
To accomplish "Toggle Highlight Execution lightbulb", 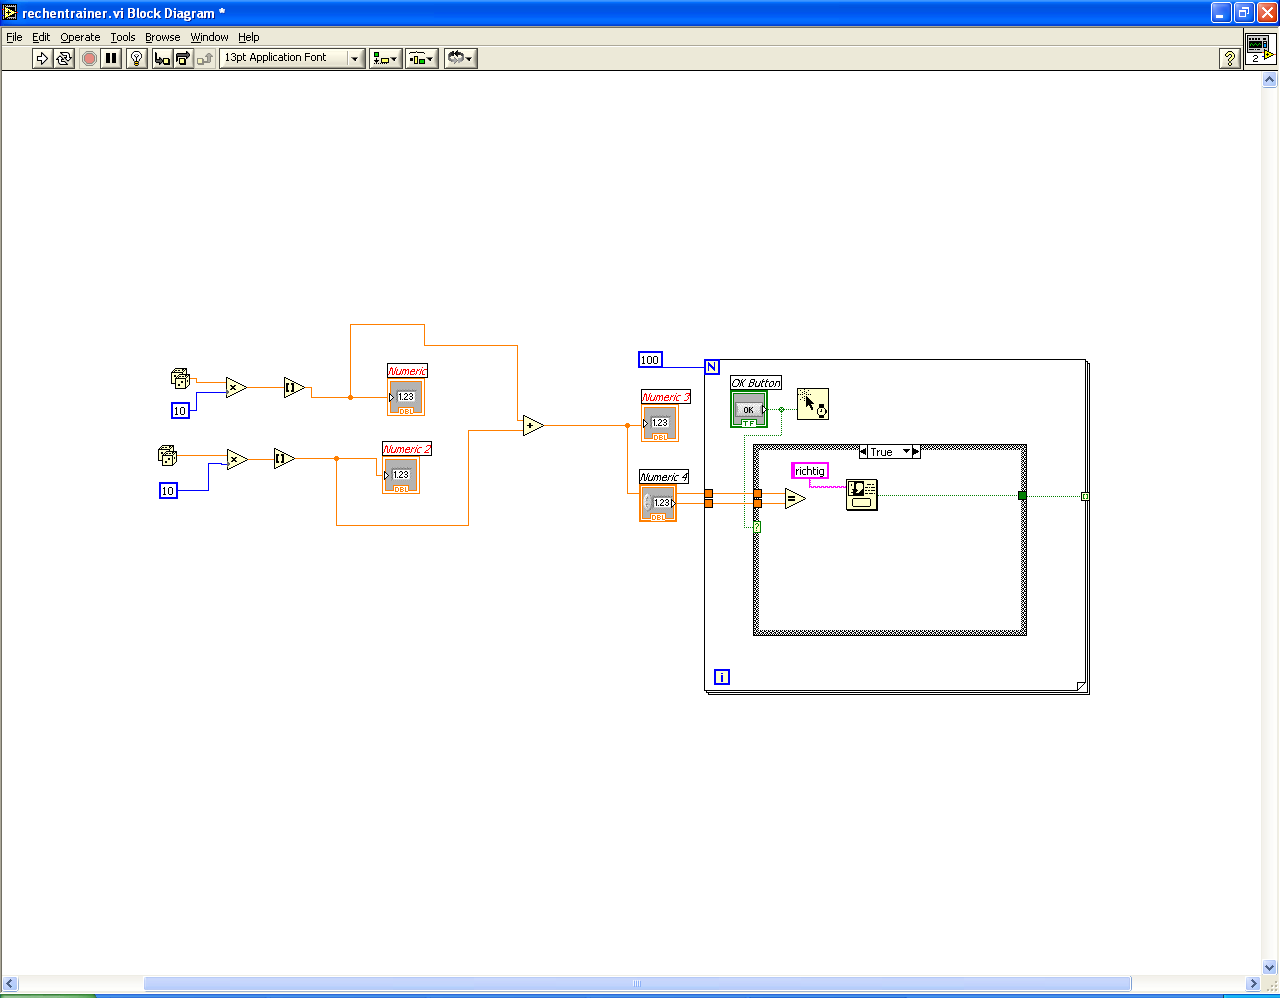I will point(137,58).
